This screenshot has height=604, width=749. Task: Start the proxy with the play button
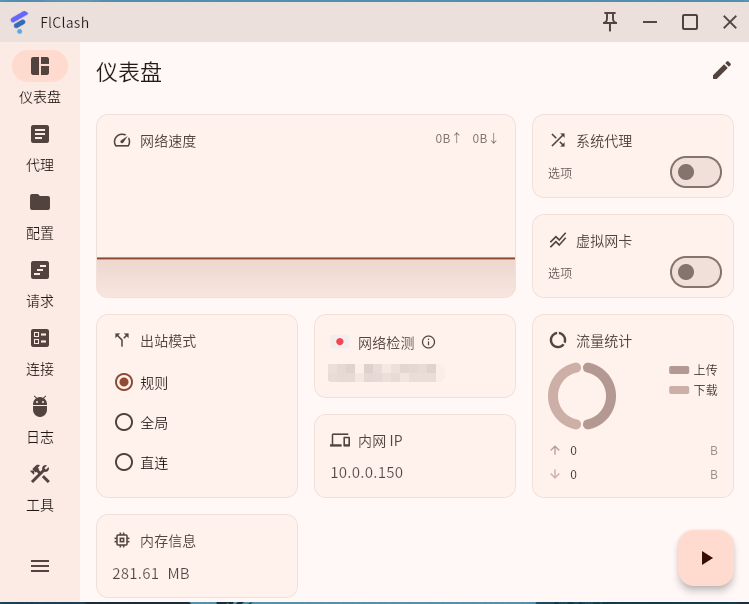706,558
